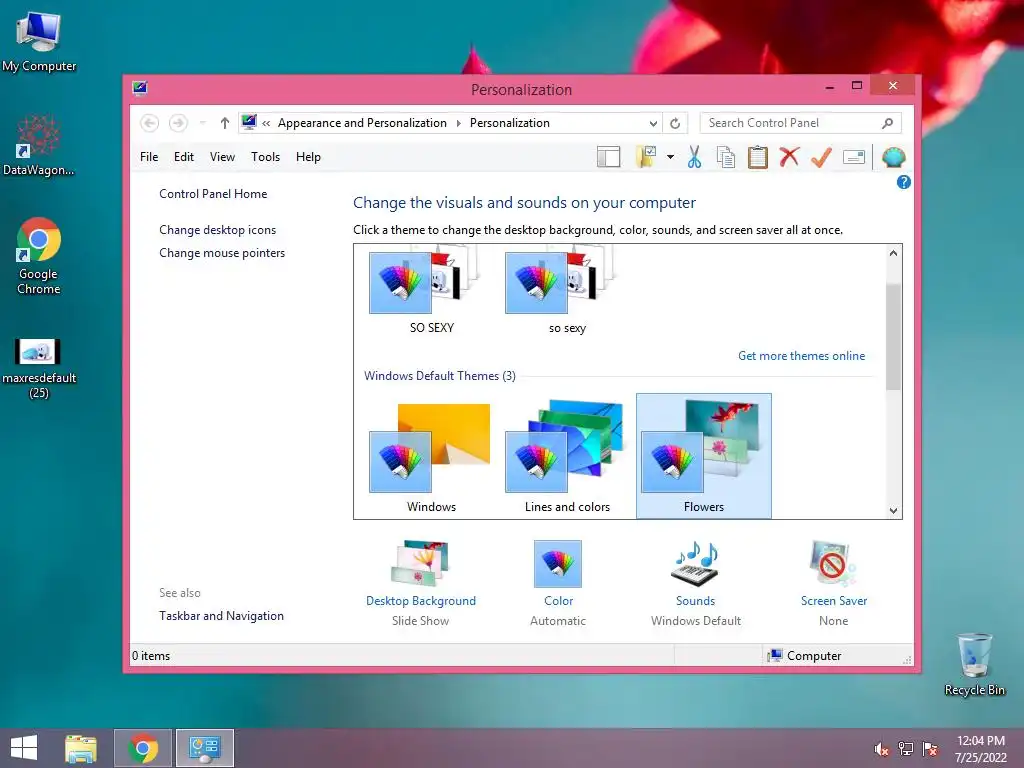Click the Personalization title bar icon
The height and width of the screenshot is (768, 1024).
click(x=140, y=88)
